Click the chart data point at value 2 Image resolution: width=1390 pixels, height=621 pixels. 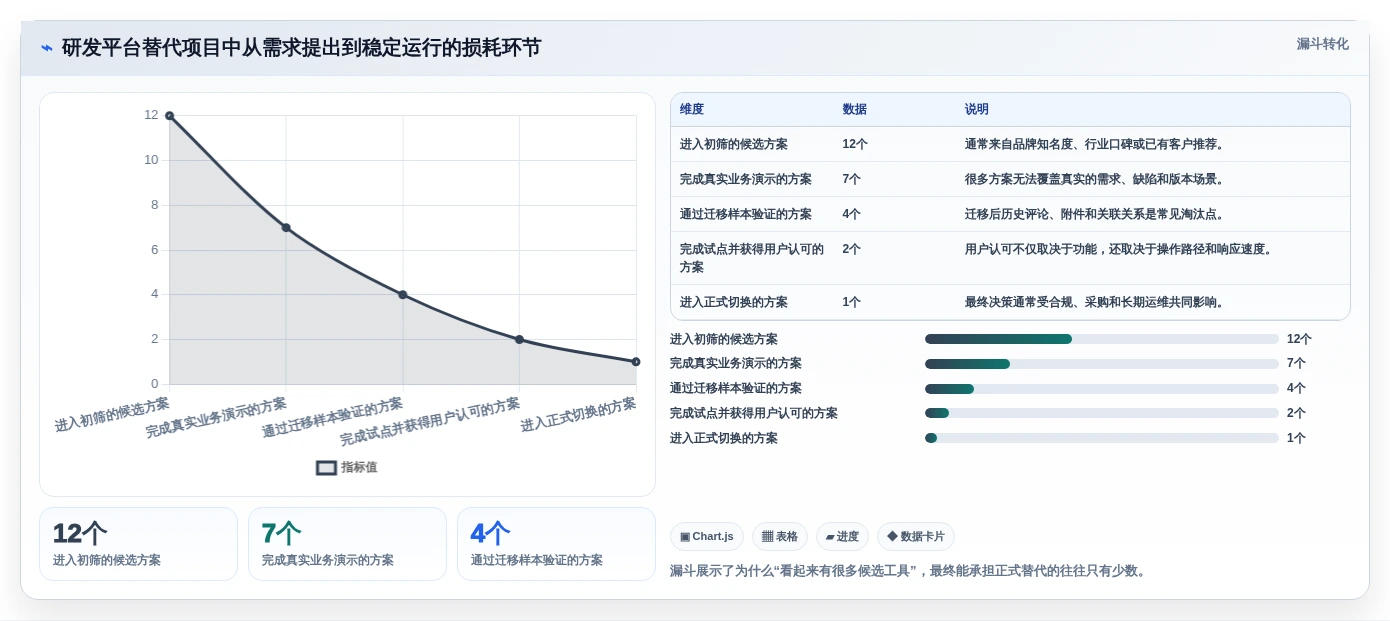[519, 339]
